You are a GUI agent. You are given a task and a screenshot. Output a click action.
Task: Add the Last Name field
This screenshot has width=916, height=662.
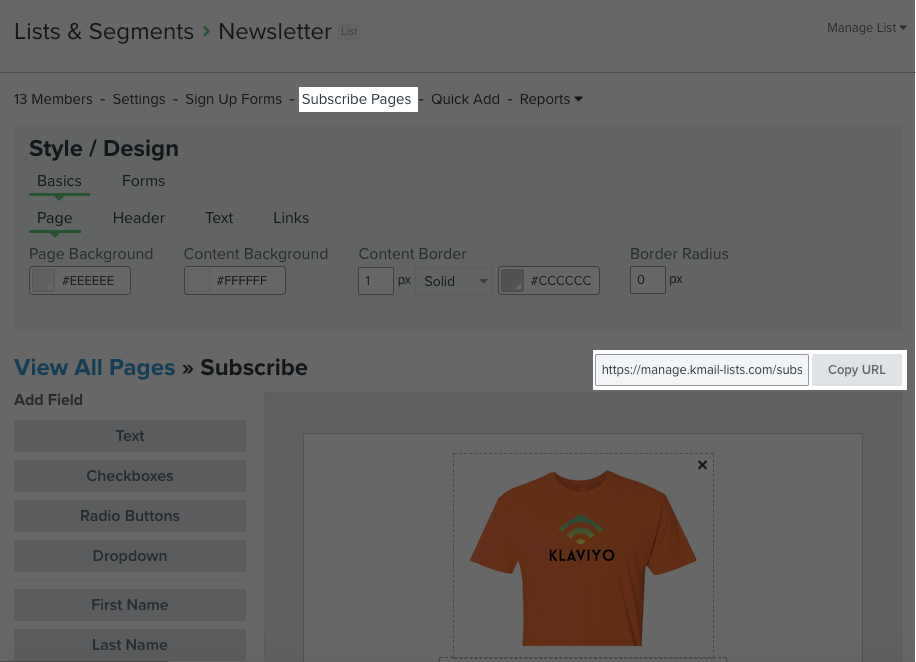pos(130,644)
